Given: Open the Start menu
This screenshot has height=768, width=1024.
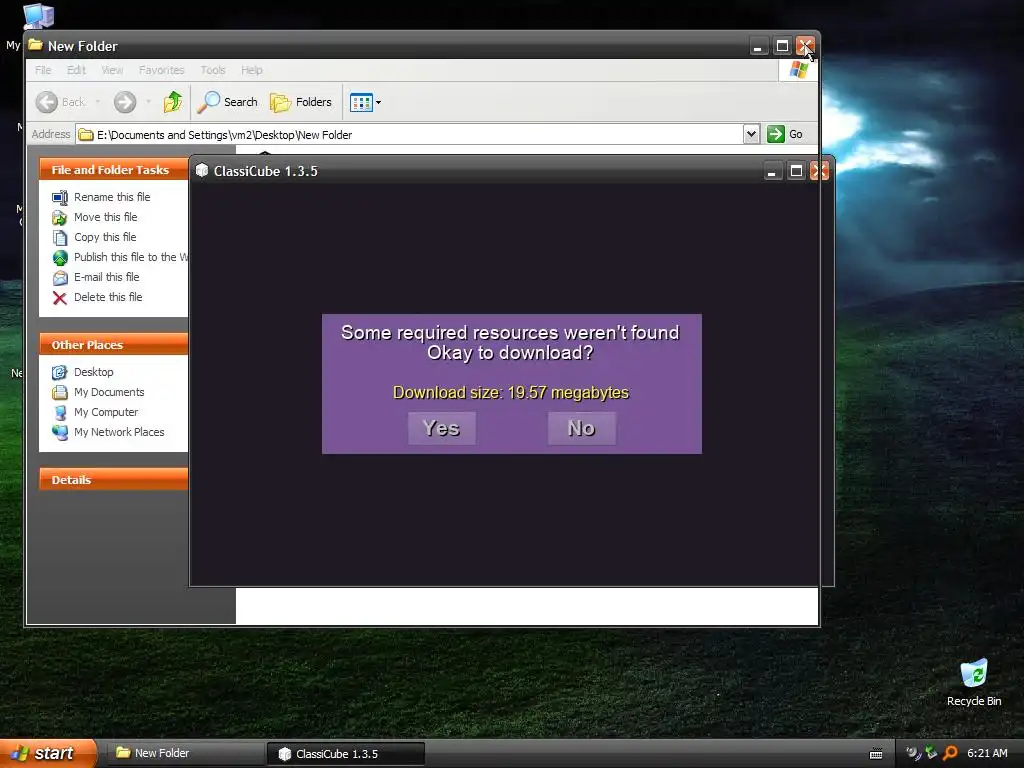Looking at the screenshot, I should coord(47,753).
